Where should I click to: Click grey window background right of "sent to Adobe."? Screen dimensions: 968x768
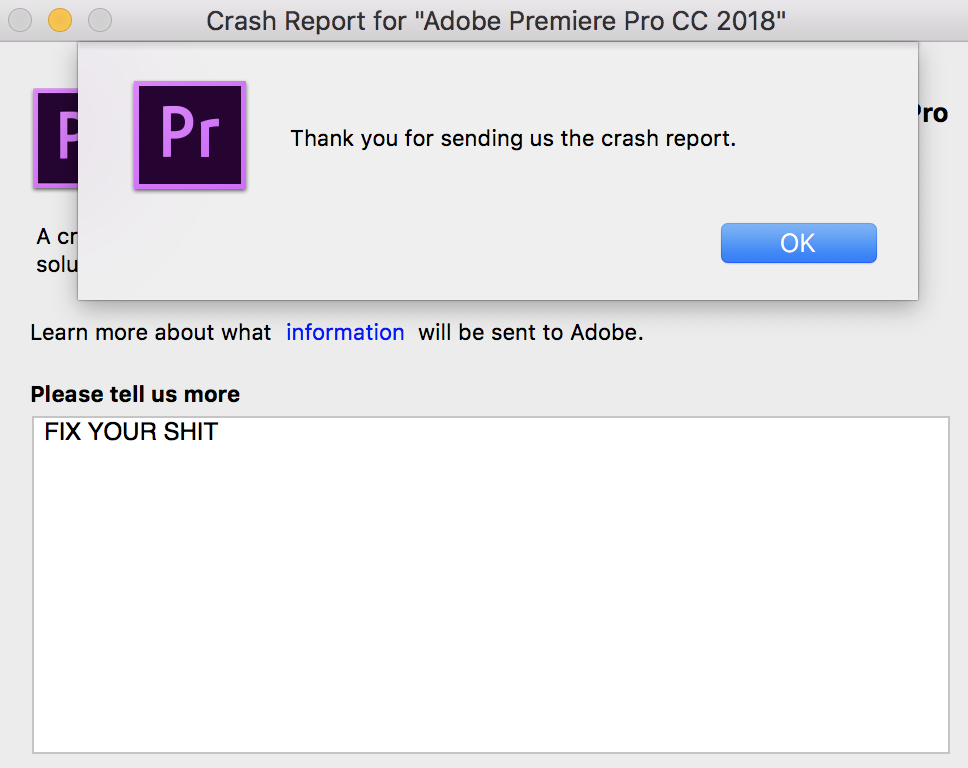(800, 332)
